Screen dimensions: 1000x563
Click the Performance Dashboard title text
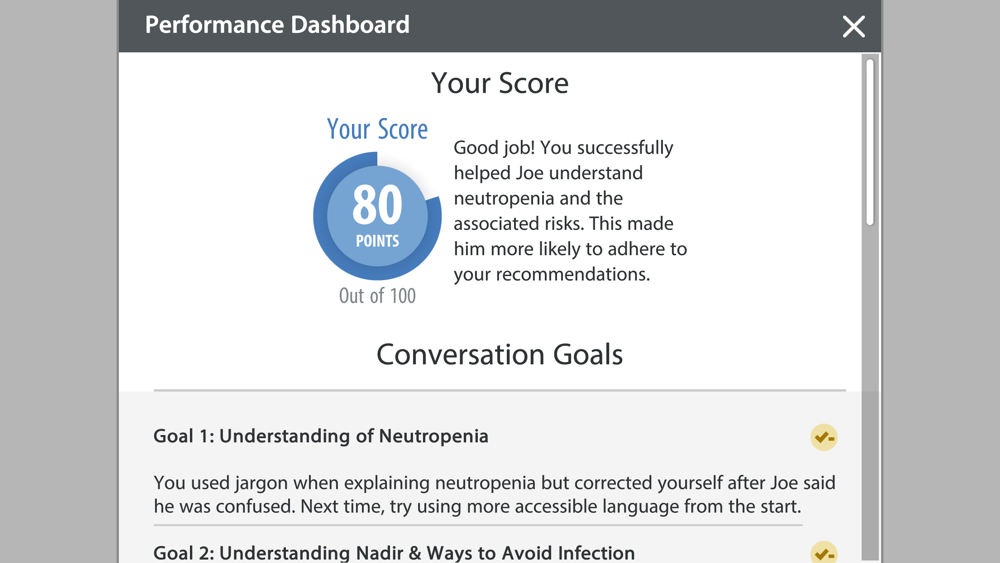pyautogui.click(x=277, y=25)
